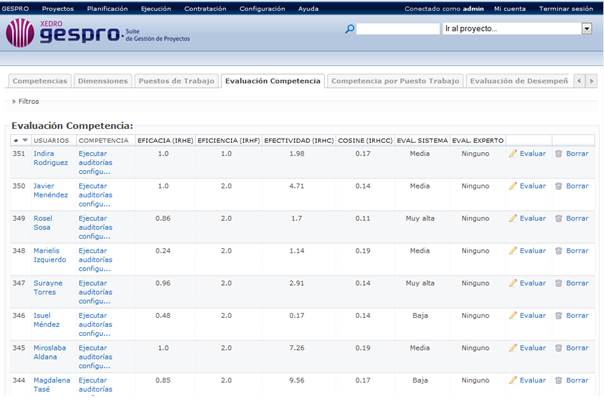Click trash Borrar icon for Isuel Méndez
604x403 pixels.
559,315
